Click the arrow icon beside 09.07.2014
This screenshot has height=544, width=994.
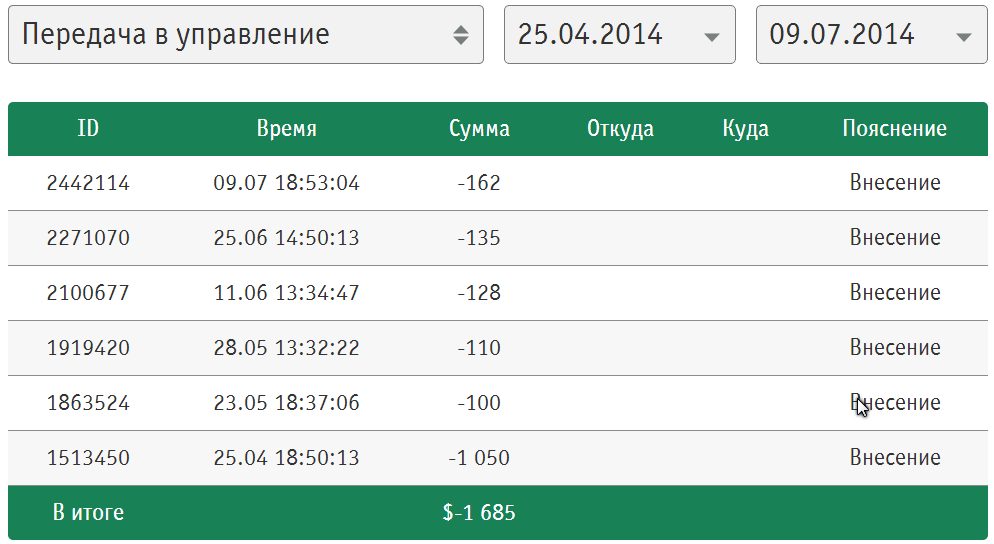pos(964,36)
